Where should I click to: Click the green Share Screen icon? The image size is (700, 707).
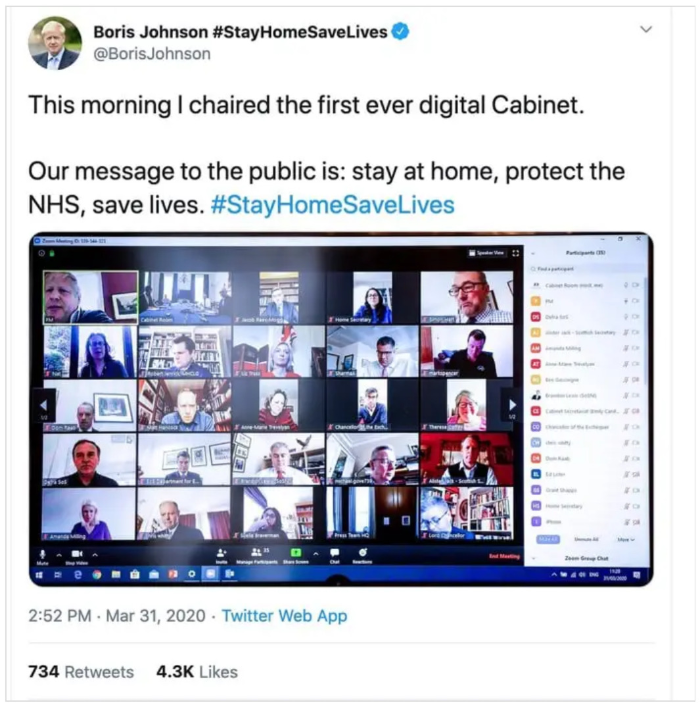click(x=295, y=552)
